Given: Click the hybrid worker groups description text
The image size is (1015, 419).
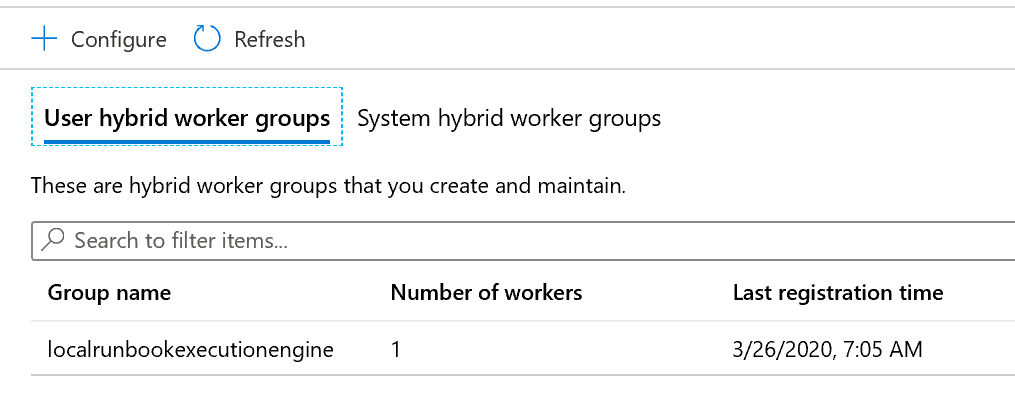Looking at the screenshot, I should tap(328, 186).
